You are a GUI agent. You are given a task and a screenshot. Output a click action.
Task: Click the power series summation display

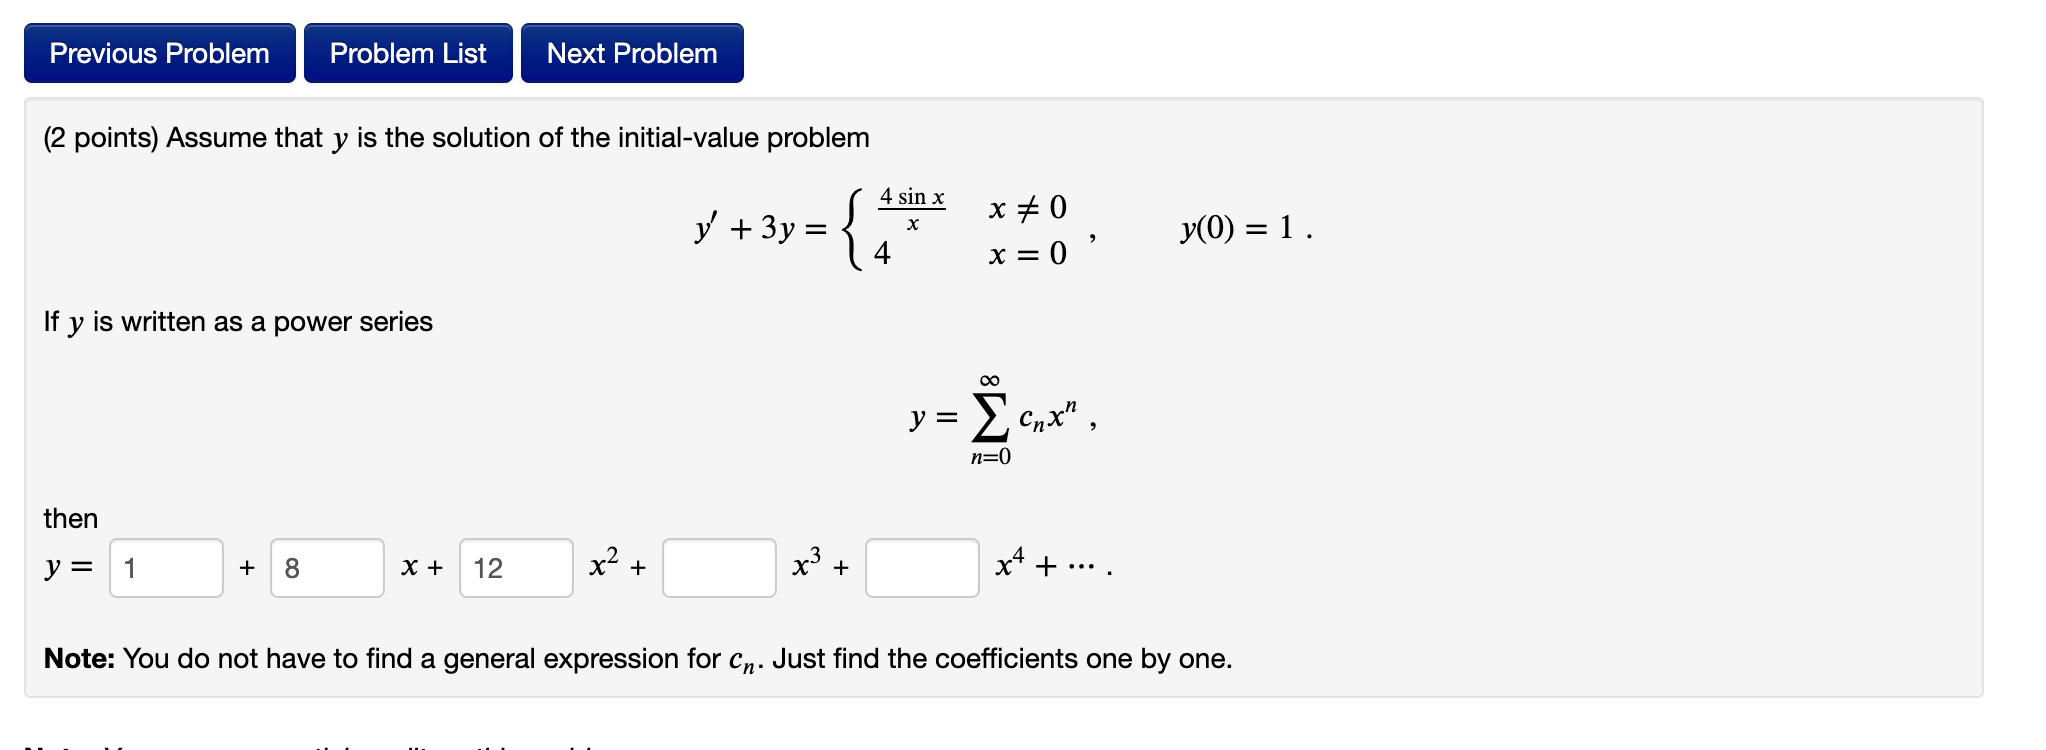(x=1000, y=415)
